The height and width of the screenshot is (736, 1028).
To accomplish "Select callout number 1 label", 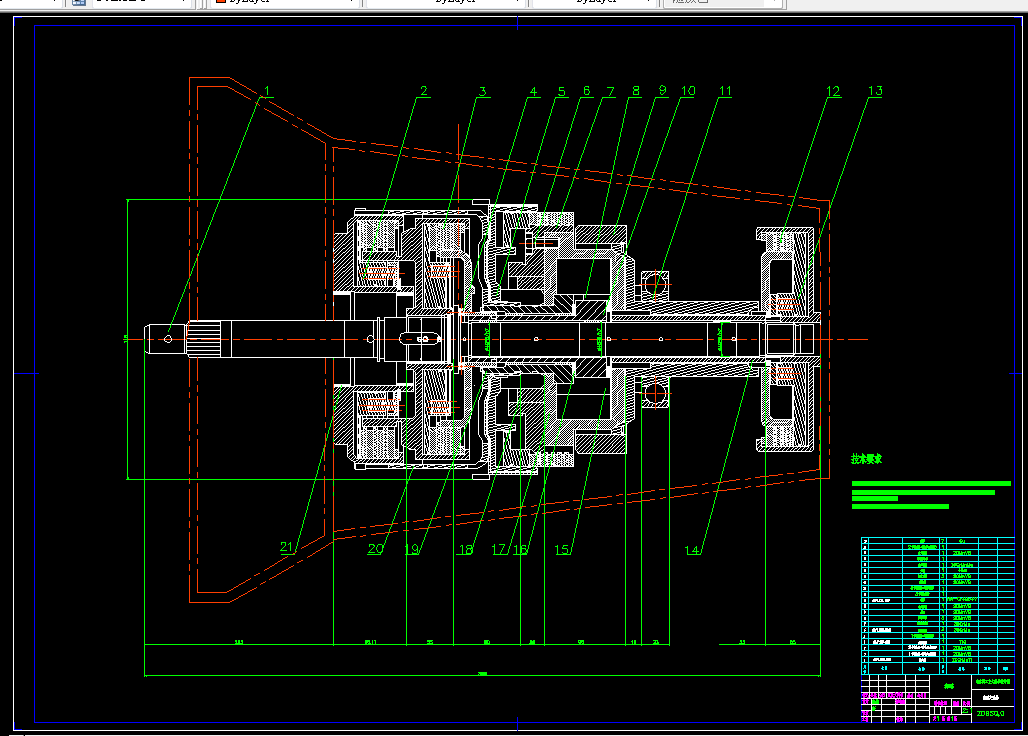I will tap(267, 91).
